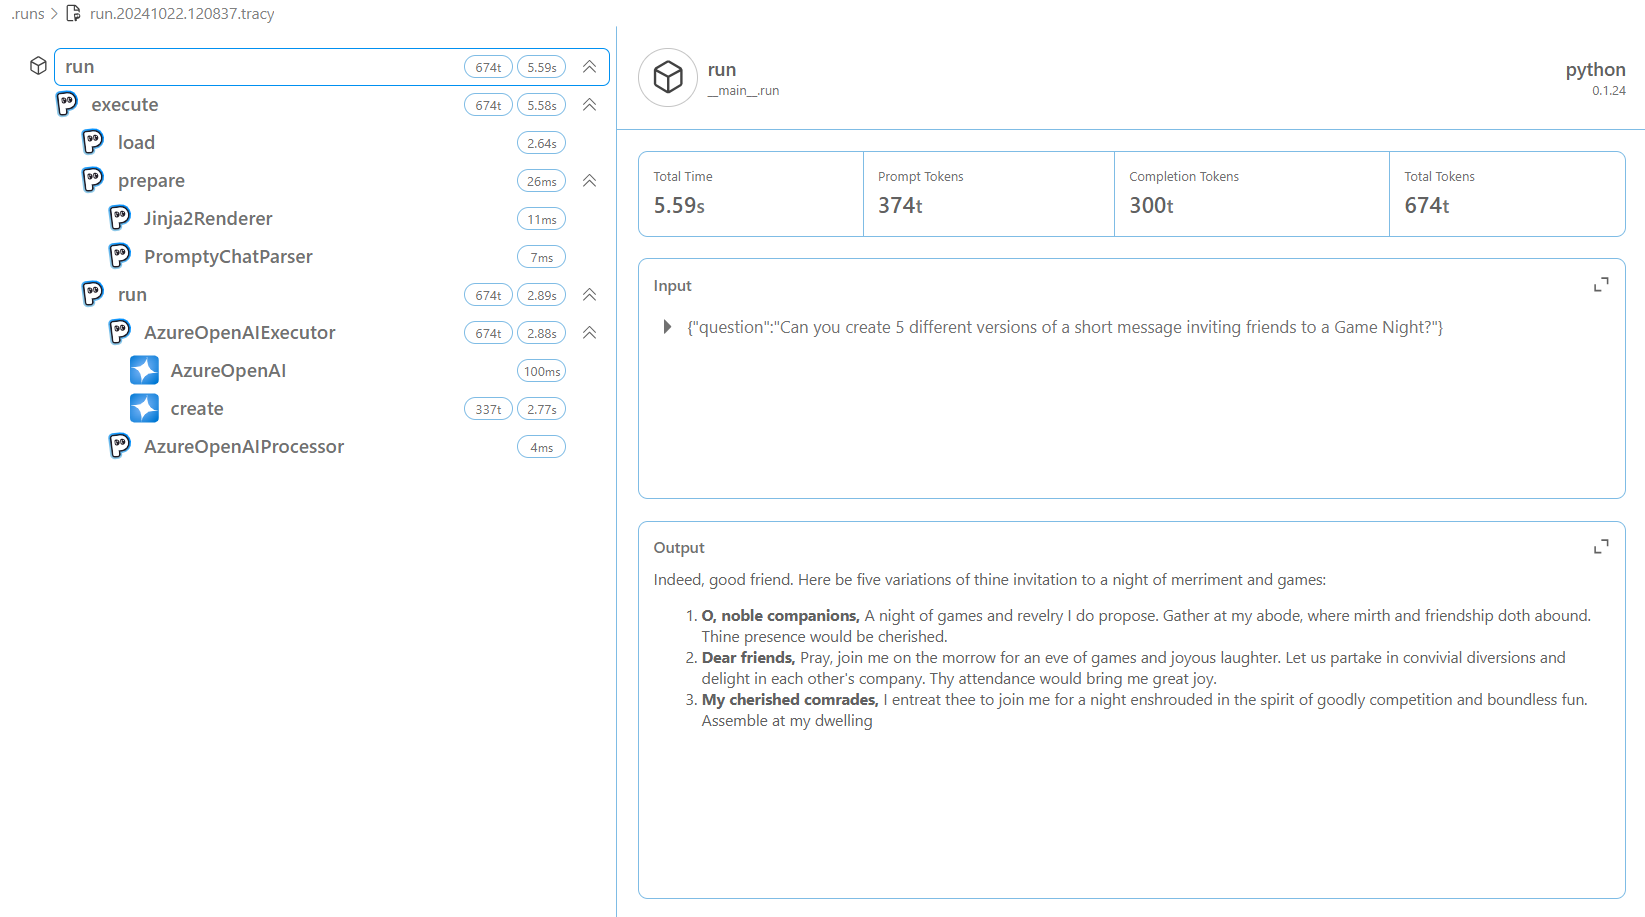
Task: Collapse the prepare node children
Action: pyautogui.click(x=590, y=181)
